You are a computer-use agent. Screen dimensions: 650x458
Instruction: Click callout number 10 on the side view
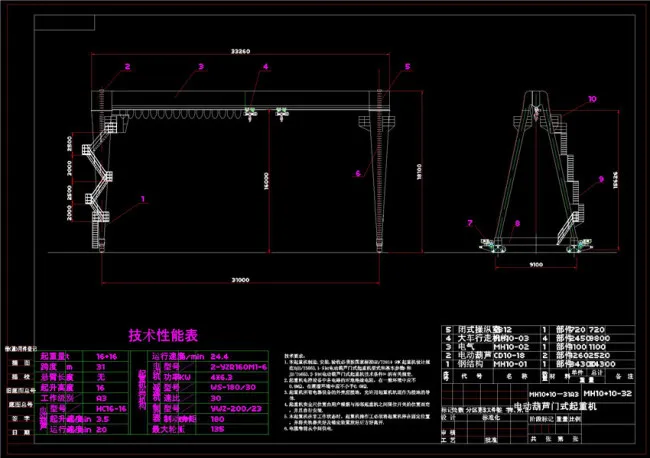click(x=591, y=99)
